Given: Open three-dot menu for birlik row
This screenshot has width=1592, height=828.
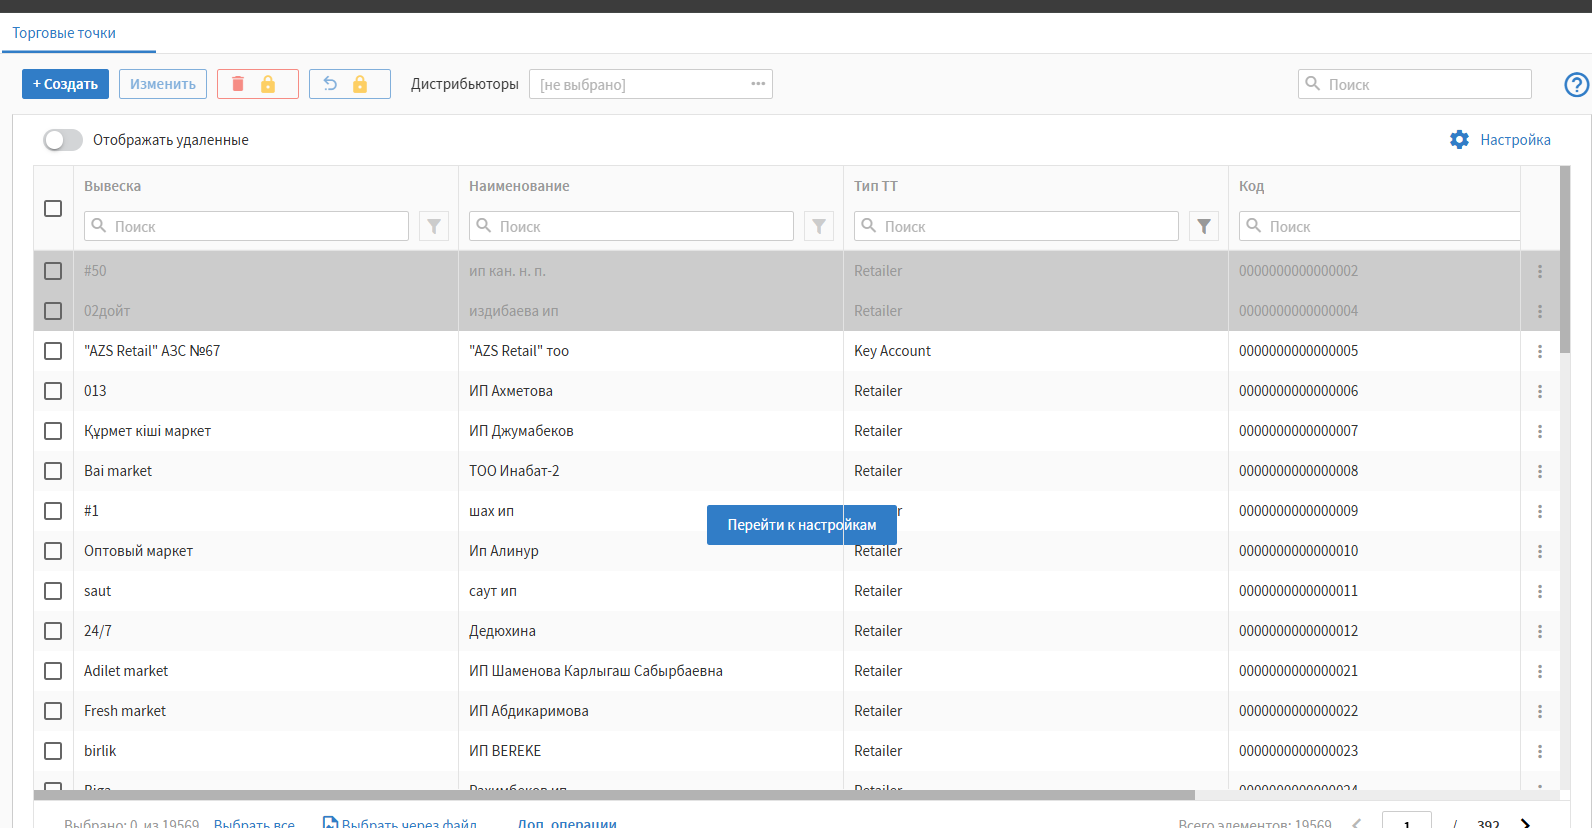Looking at the screenshot, I should tap(1540, 751).
